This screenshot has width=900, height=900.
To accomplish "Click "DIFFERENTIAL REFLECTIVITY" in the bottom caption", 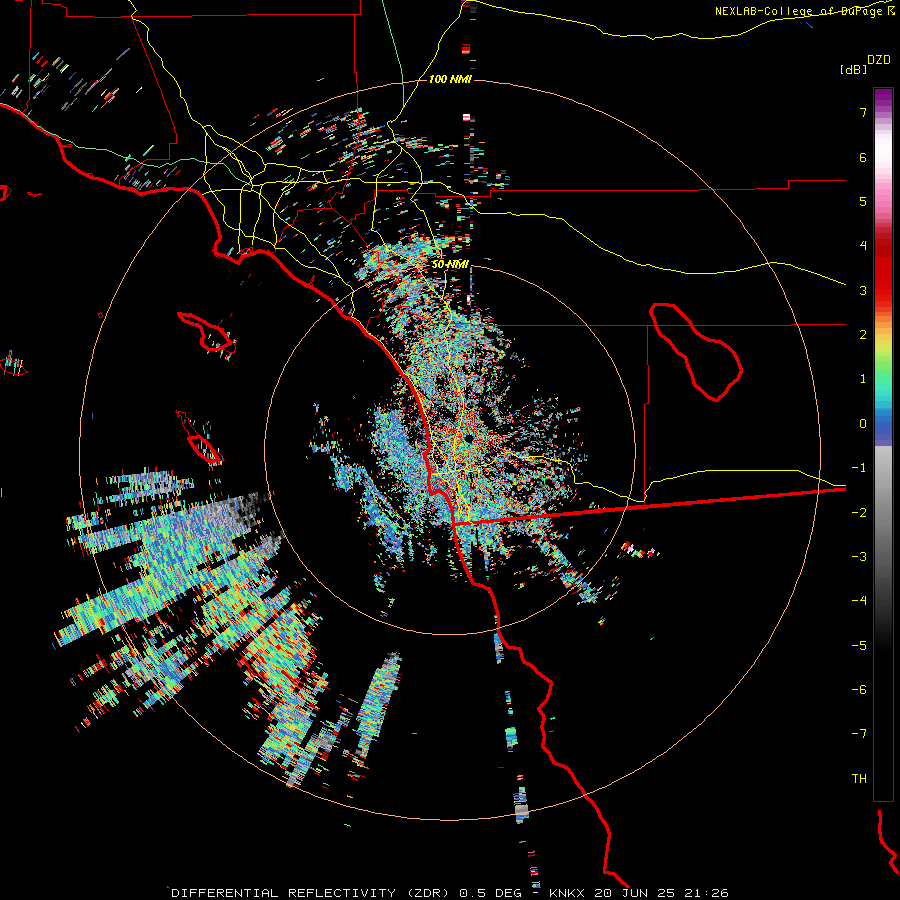I will tap(284, 893).
